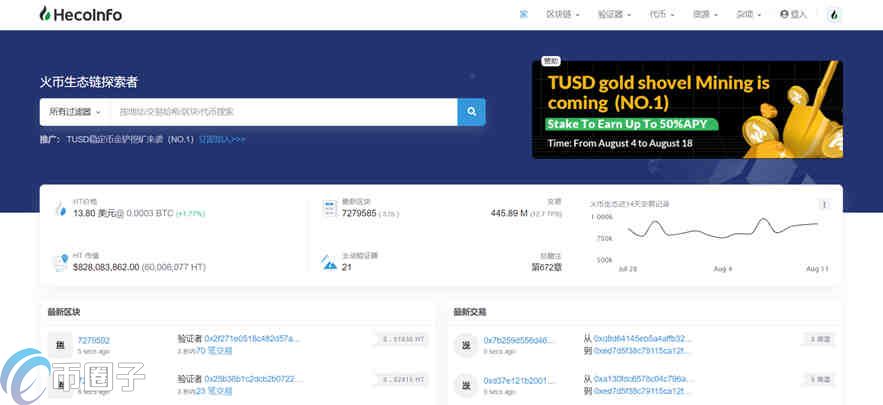Image resolution: width=883 pixels, height=405 pixels.
Task: Click the HT price flame icon
Action: click(61, 210)
